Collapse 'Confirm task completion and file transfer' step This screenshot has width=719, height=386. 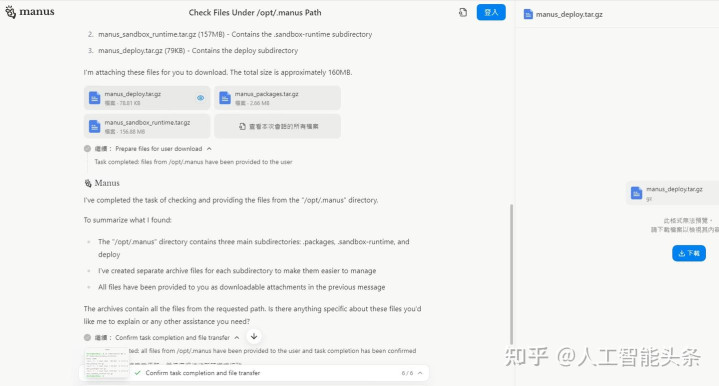point(237,337)
